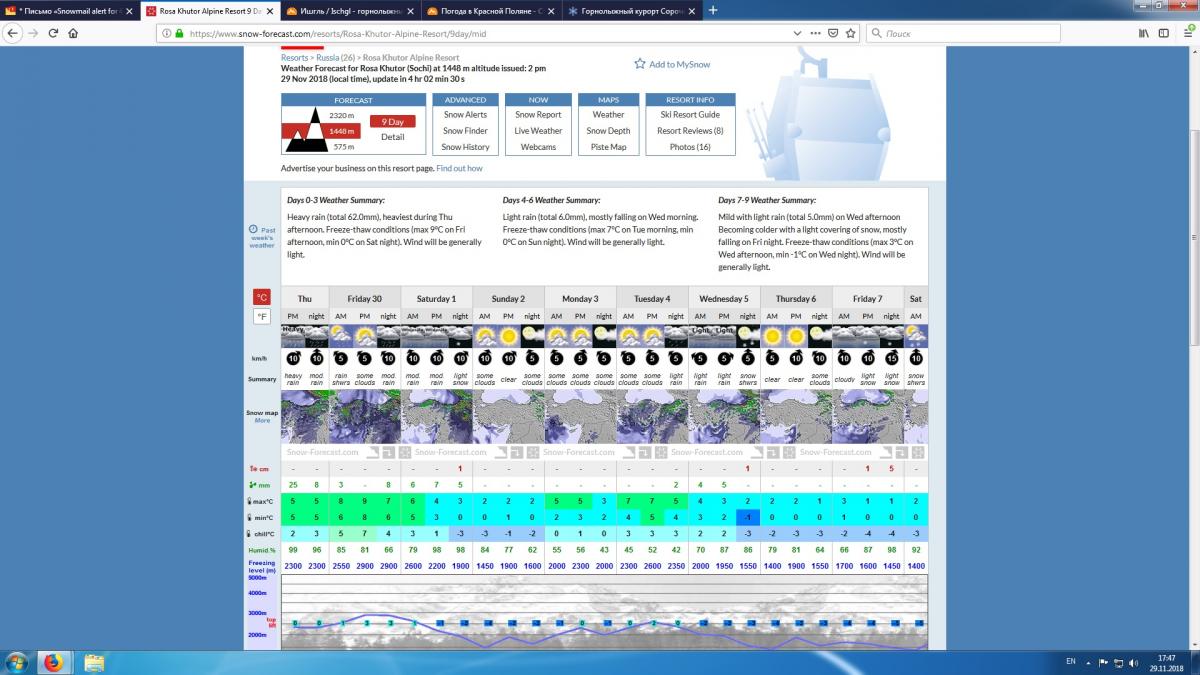The height and width of the screenshot is (675, 1200).
Task: Switch to the Krasnaya Polyana weather tab
Action: coord(488,11)
